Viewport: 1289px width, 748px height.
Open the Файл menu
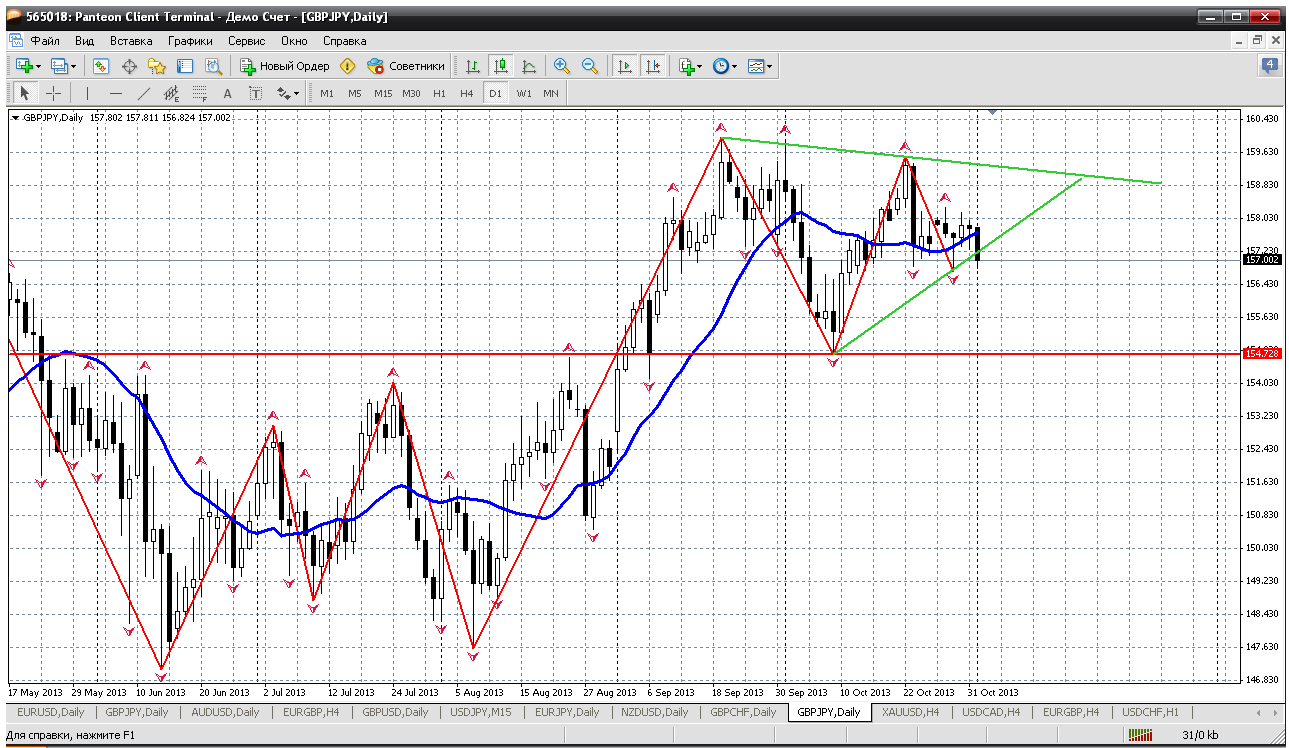pyautogui.click(x=45, y=41)
